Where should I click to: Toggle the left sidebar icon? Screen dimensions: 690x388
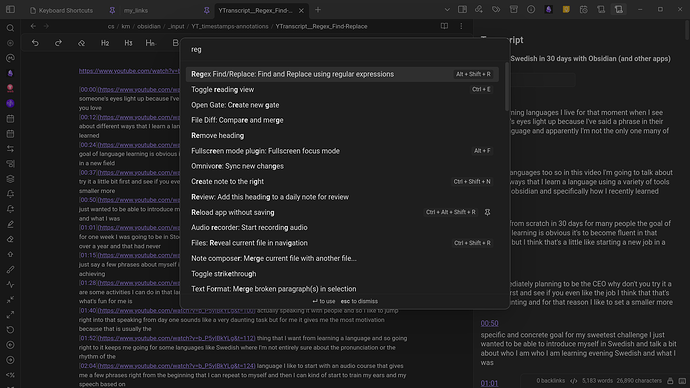point(10,10)
